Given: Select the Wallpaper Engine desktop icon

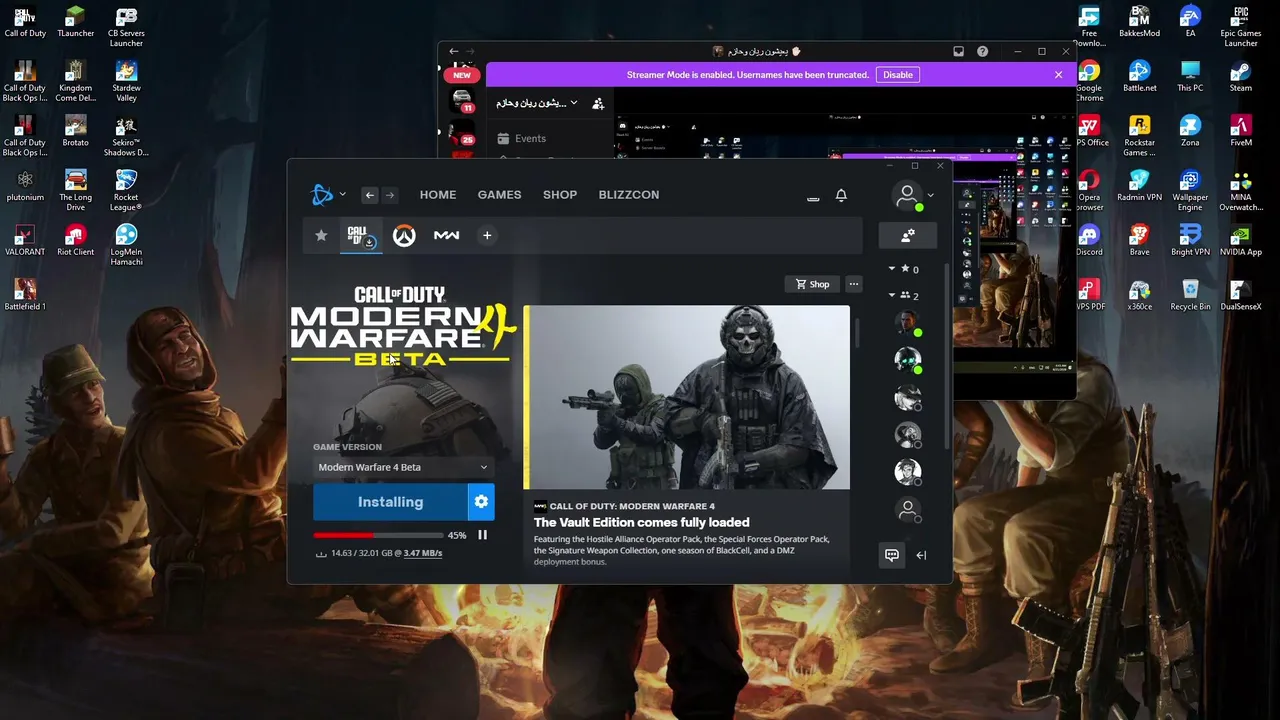Looking at the screenshot, I should (x=1190, y=191).
